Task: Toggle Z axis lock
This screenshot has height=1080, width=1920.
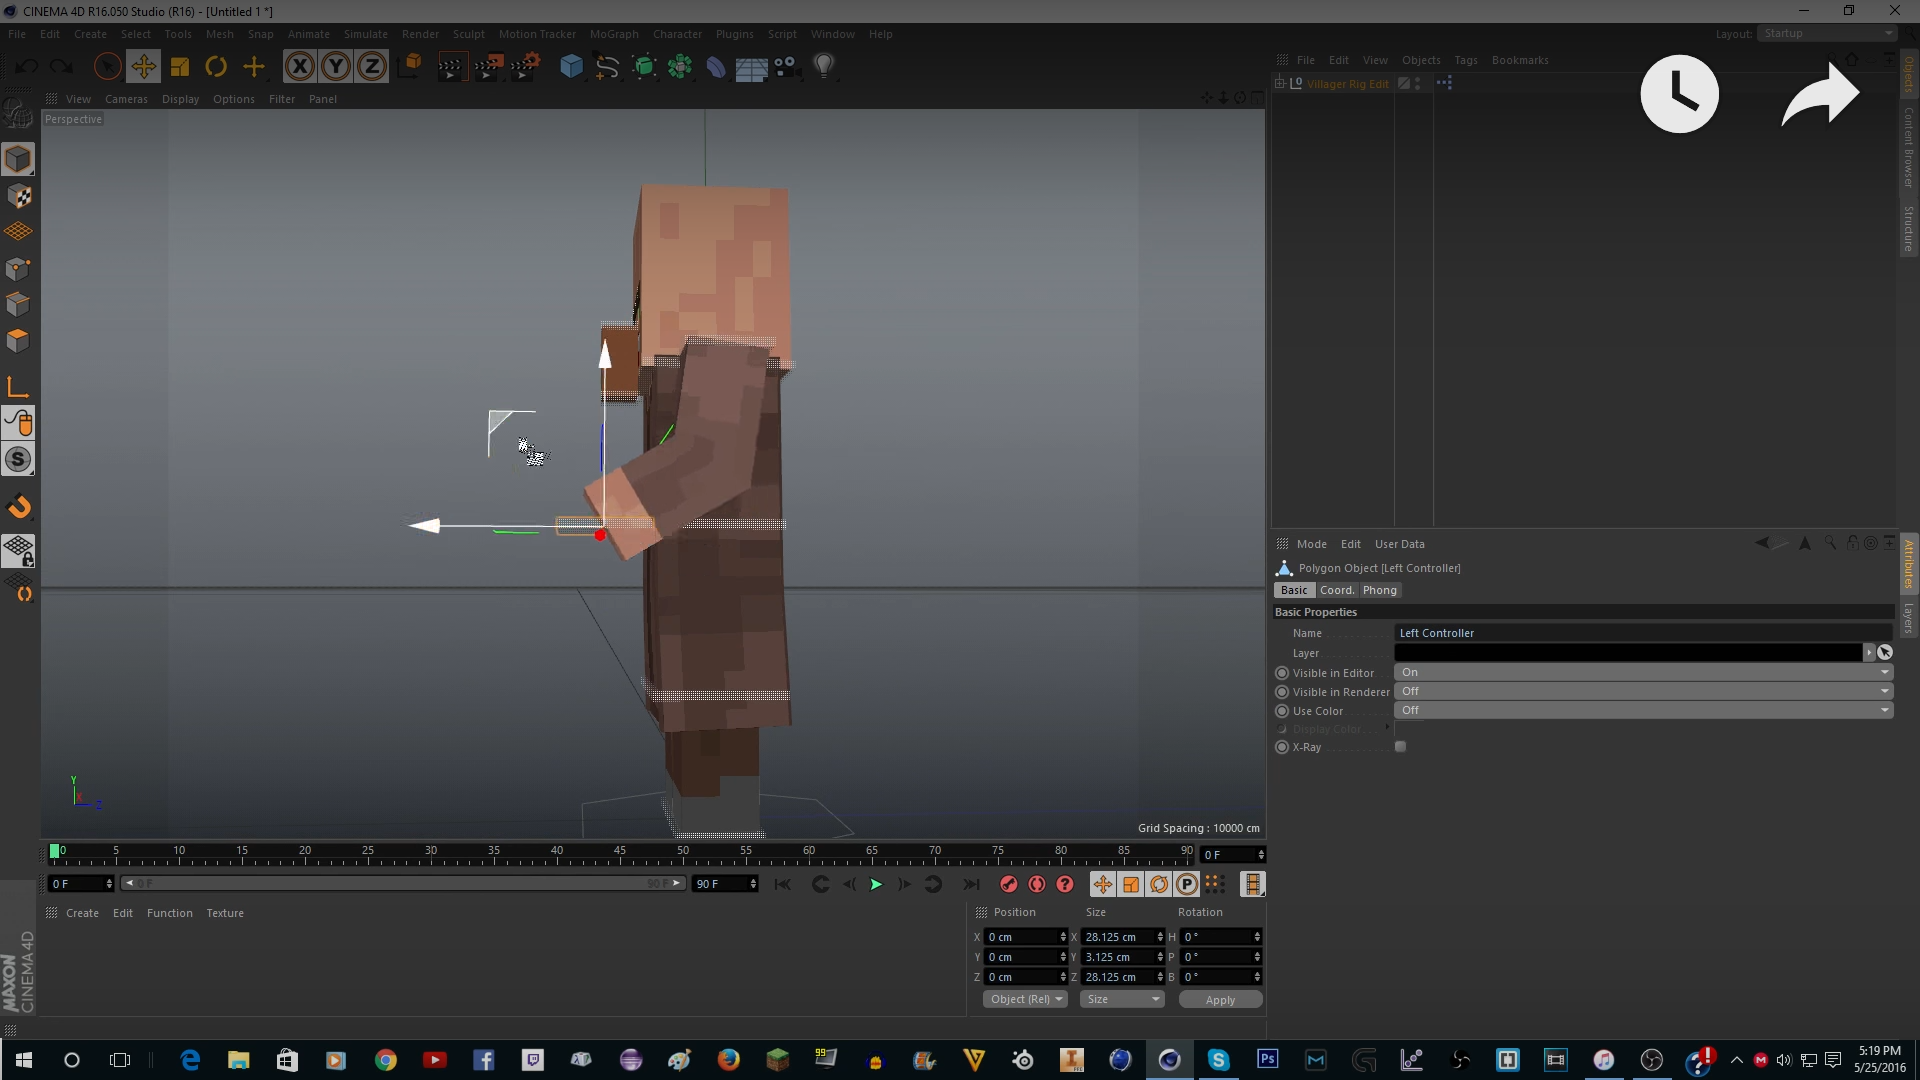Action: [x=372, y=67]
